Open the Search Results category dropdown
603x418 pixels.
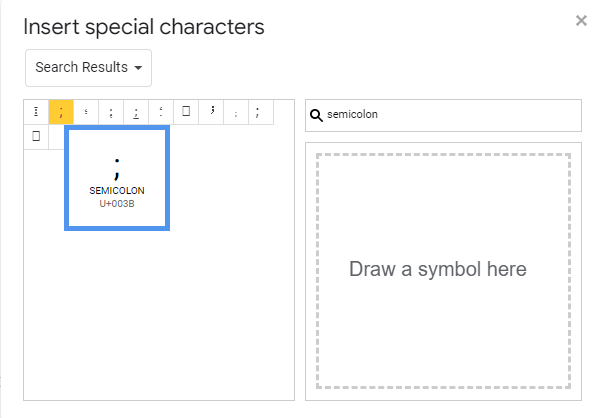88,68
